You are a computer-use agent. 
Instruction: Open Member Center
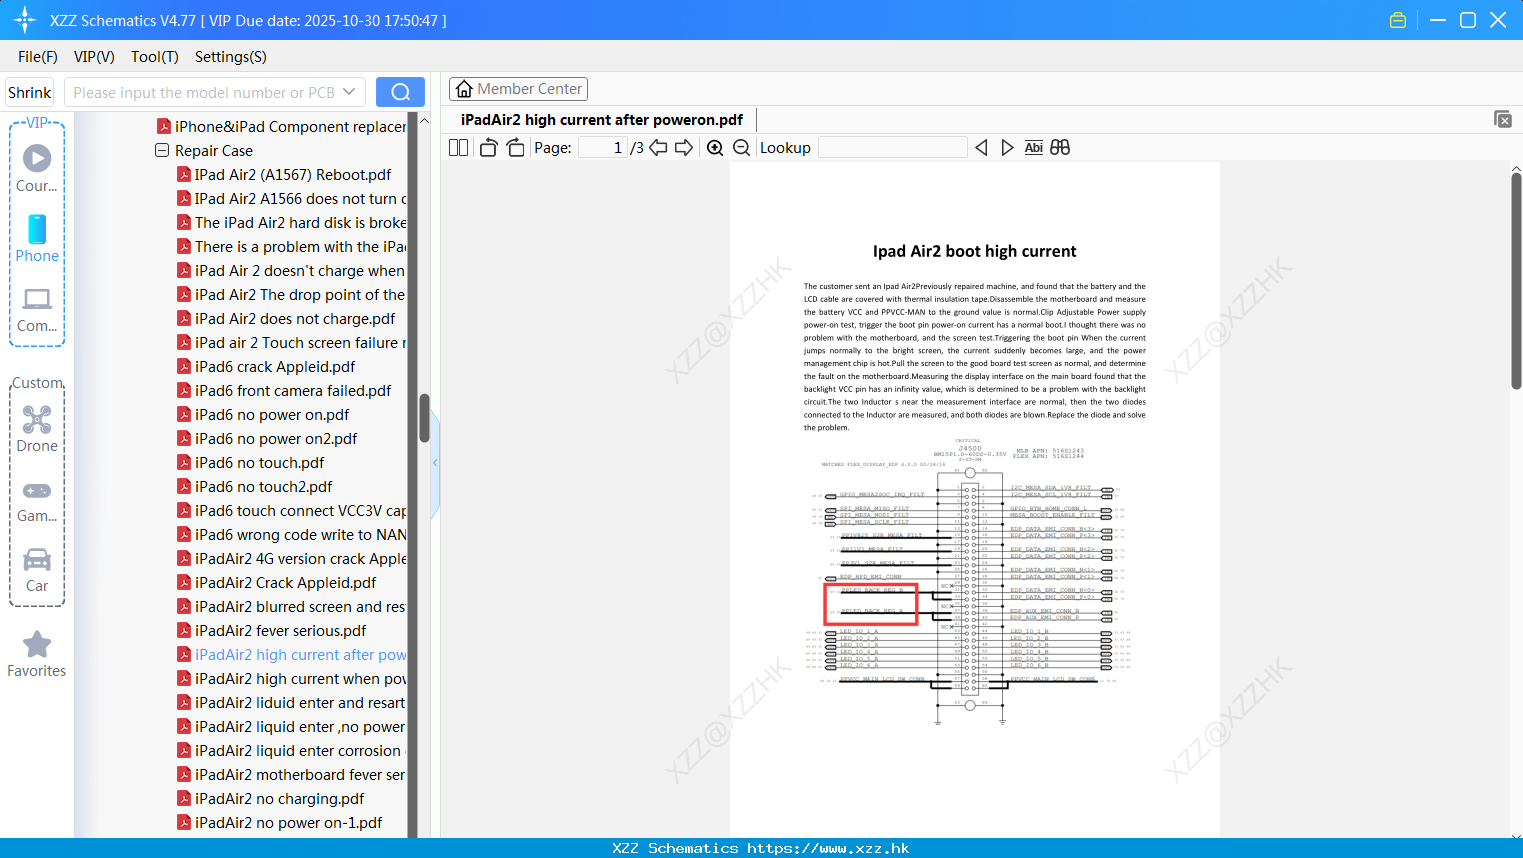click(518, 89)
